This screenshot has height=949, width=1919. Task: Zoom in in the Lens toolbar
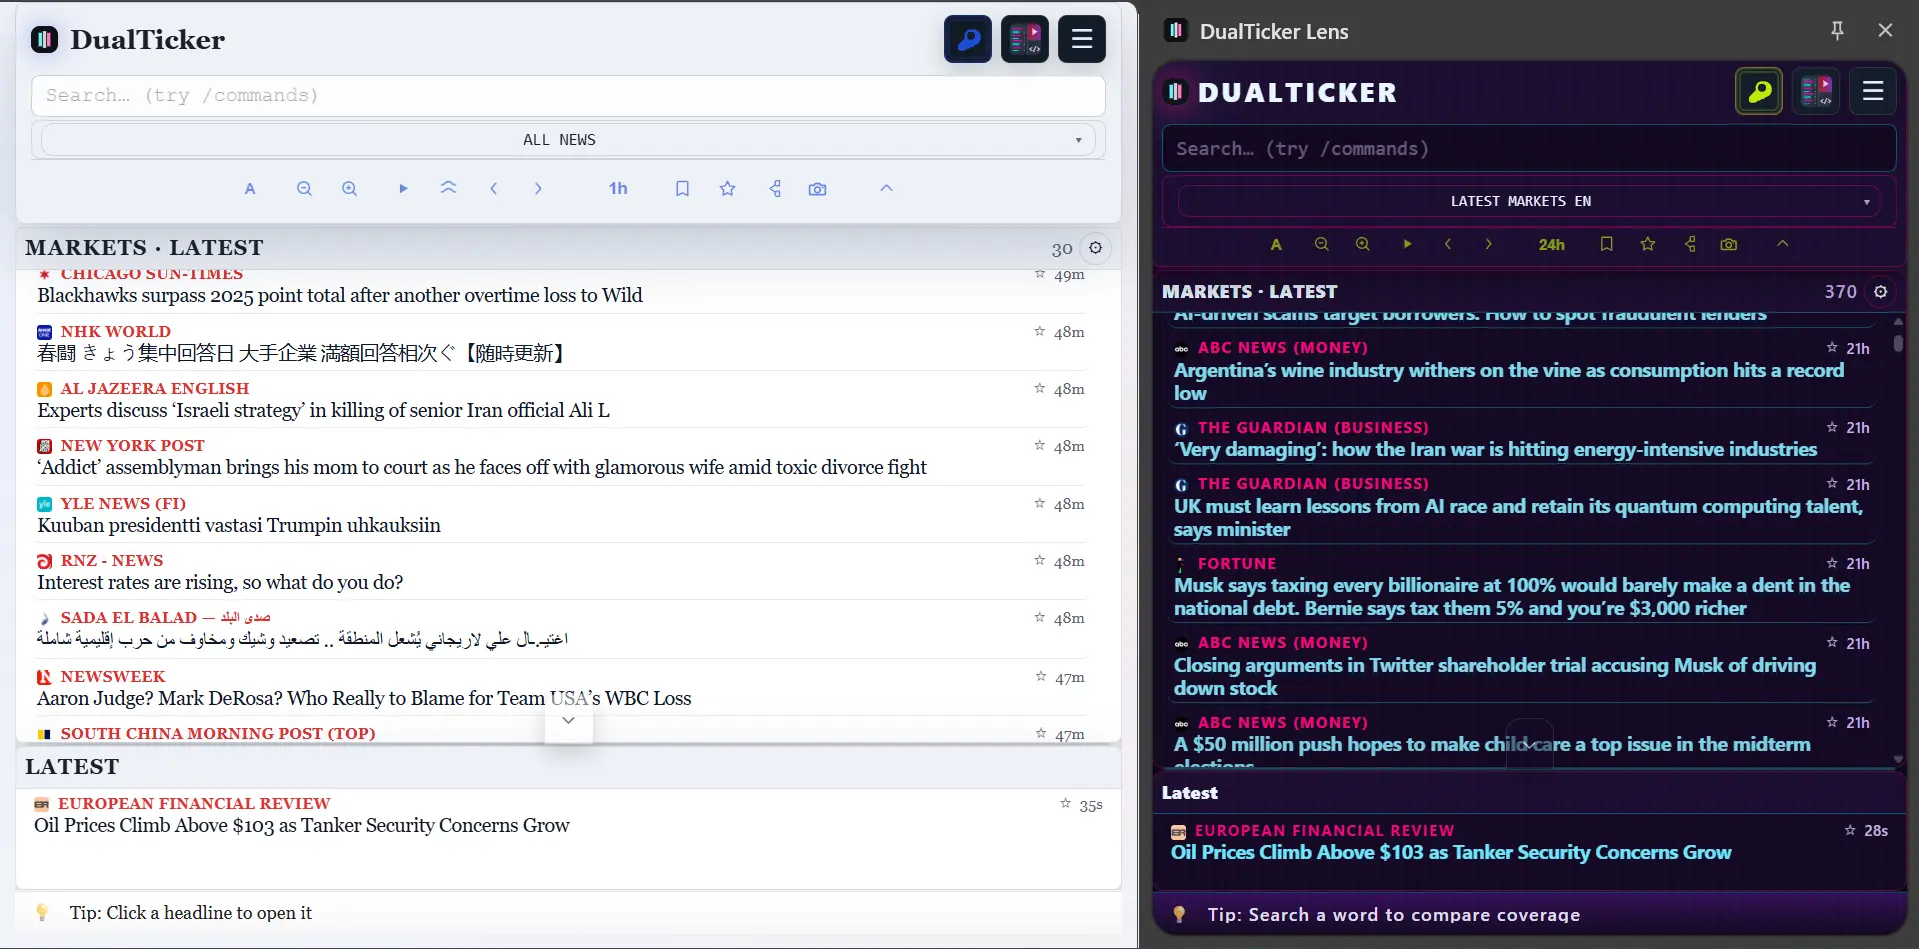[x=1363, y=245]
